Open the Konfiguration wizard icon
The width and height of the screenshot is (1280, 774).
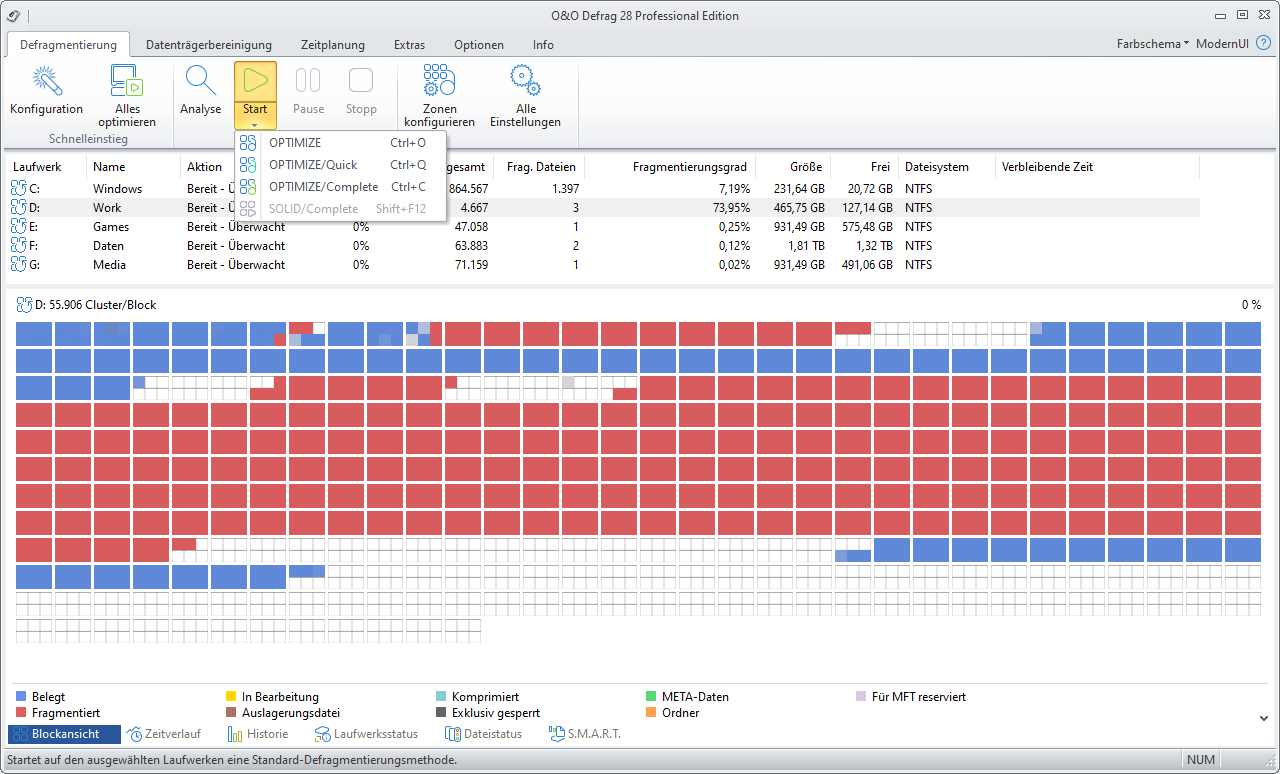(46, 81)
